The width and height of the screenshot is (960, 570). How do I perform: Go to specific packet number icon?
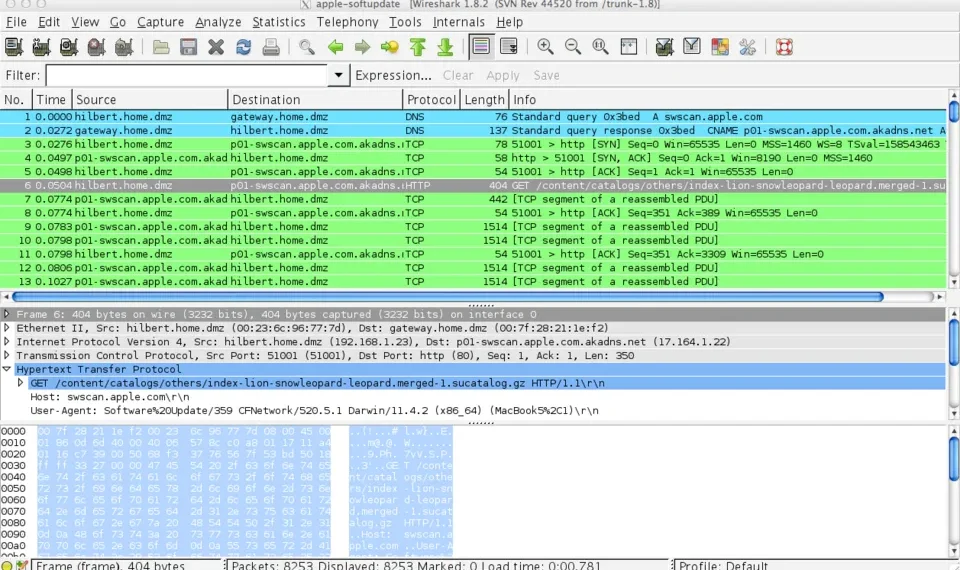click(x=390, y=47)
